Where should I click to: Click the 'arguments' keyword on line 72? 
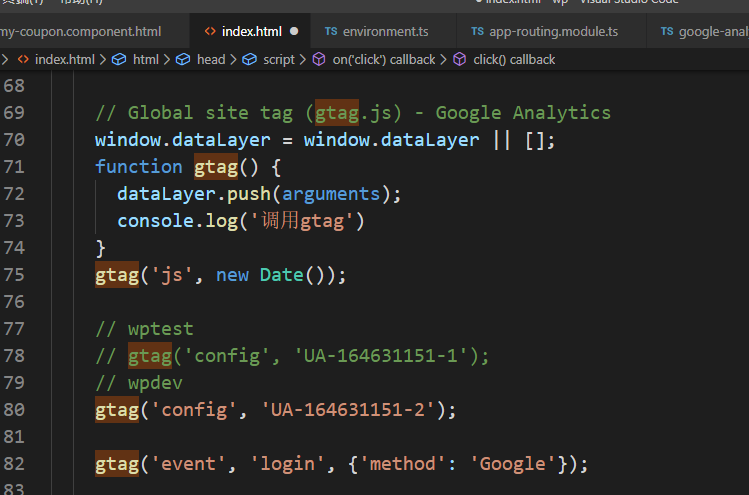pyautogui.click(x=331, y=194)
